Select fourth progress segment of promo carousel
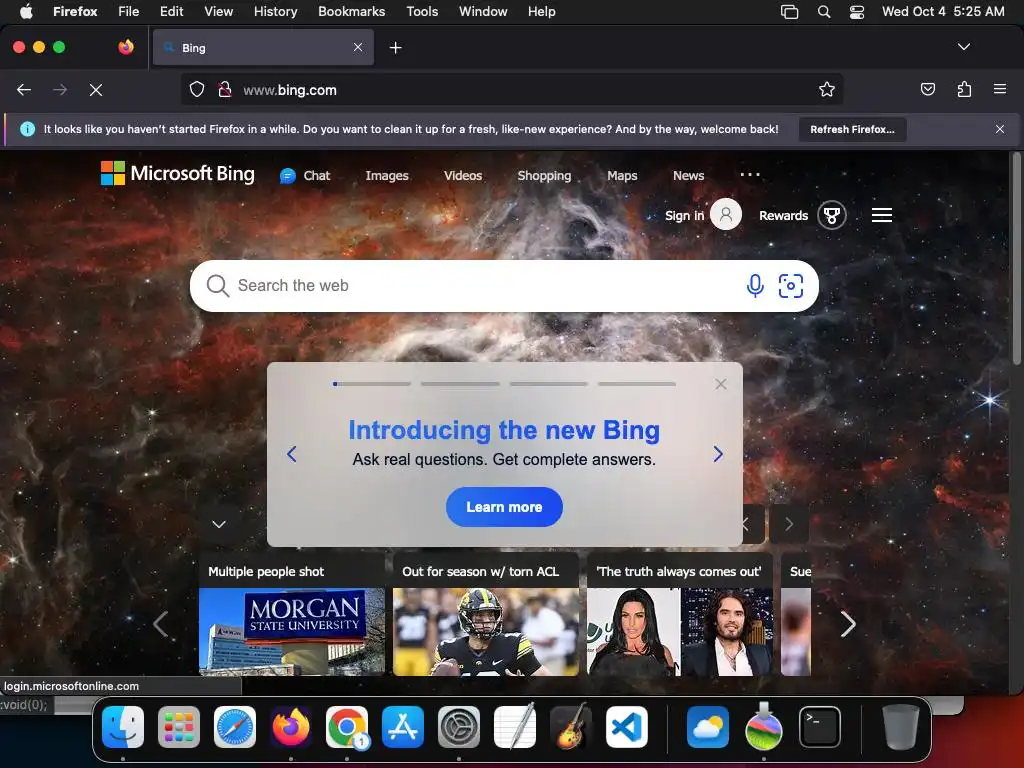The image size is (1024, 768). pos(637,384)
